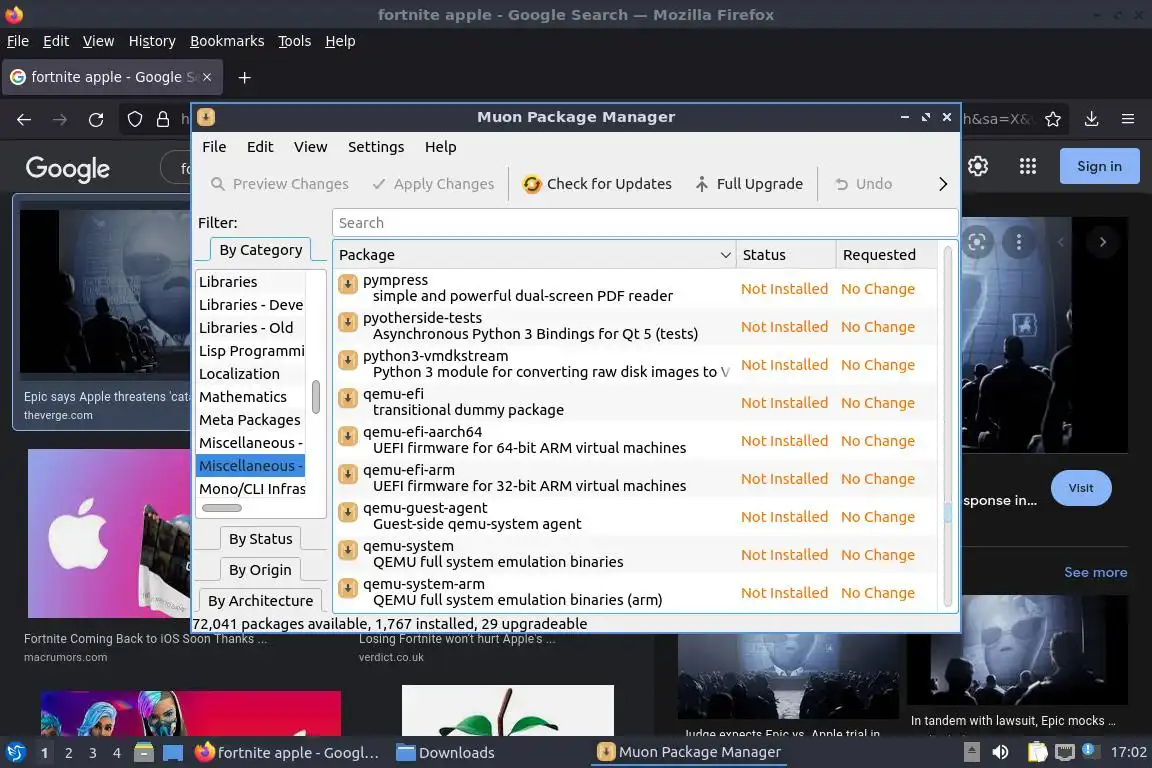Open Firefox History menu
This screenshot has height=768, width=1152.
152,41
